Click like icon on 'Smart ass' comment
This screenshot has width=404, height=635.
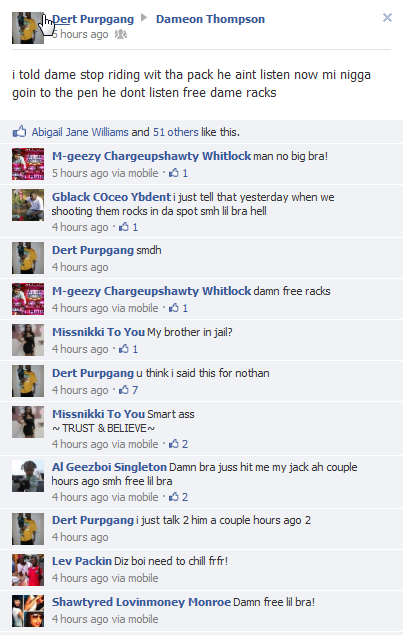(x=174, y=444)
